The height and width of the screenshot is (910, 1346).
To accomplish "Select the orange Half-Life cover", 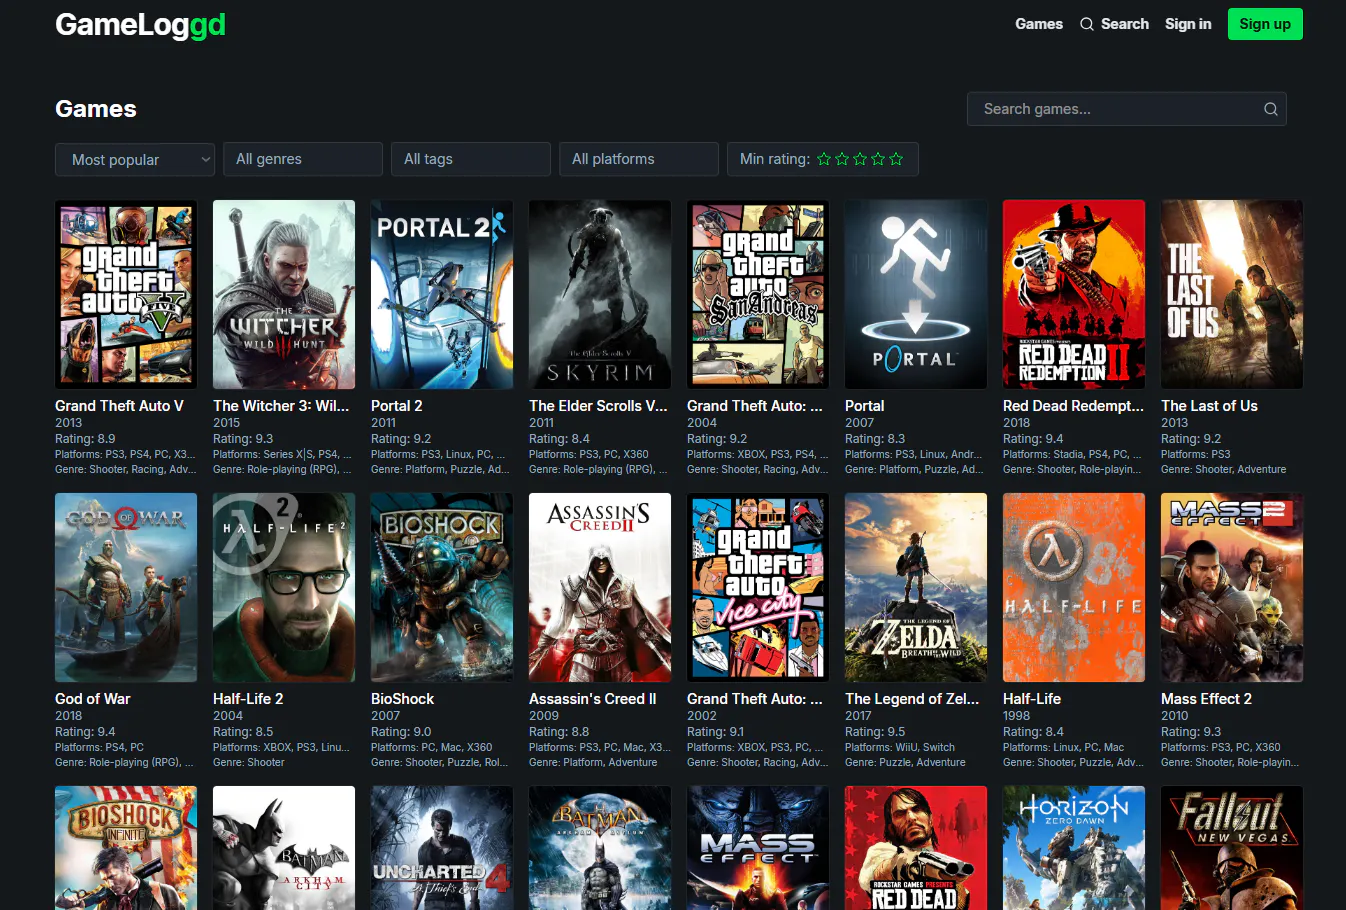I will click(x=1074, y=587).
